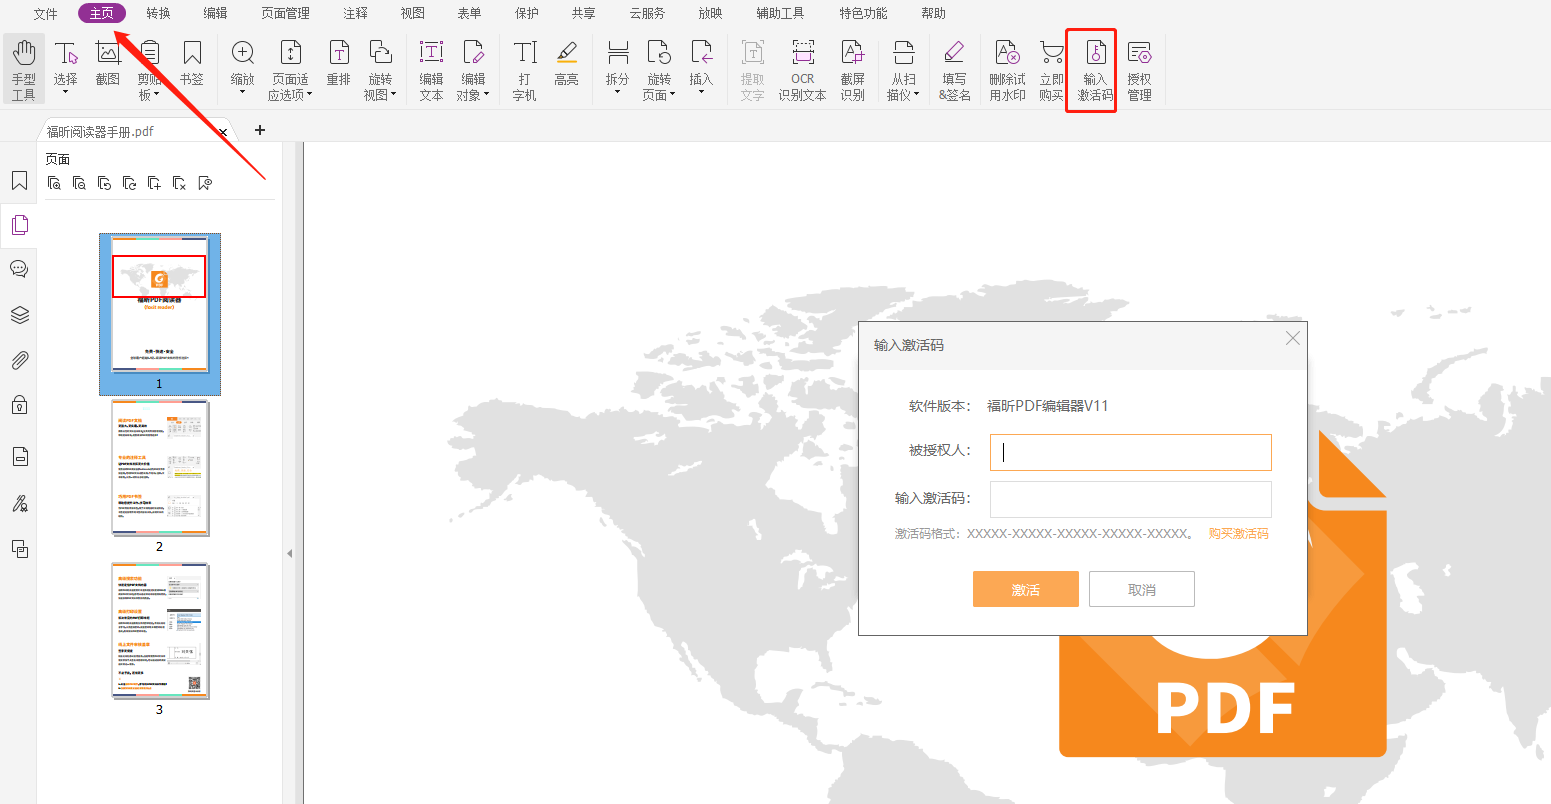This screenshot has width=1551, height=804.
Task: Click the Bookmark (书签) toolbar icon
Action: click(191, 62)
